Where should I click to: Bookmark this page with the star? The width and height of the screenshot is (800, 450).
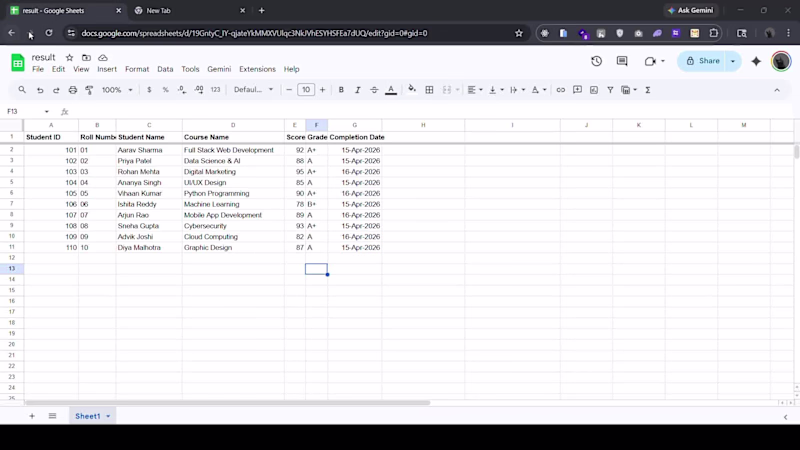[519, 33]
